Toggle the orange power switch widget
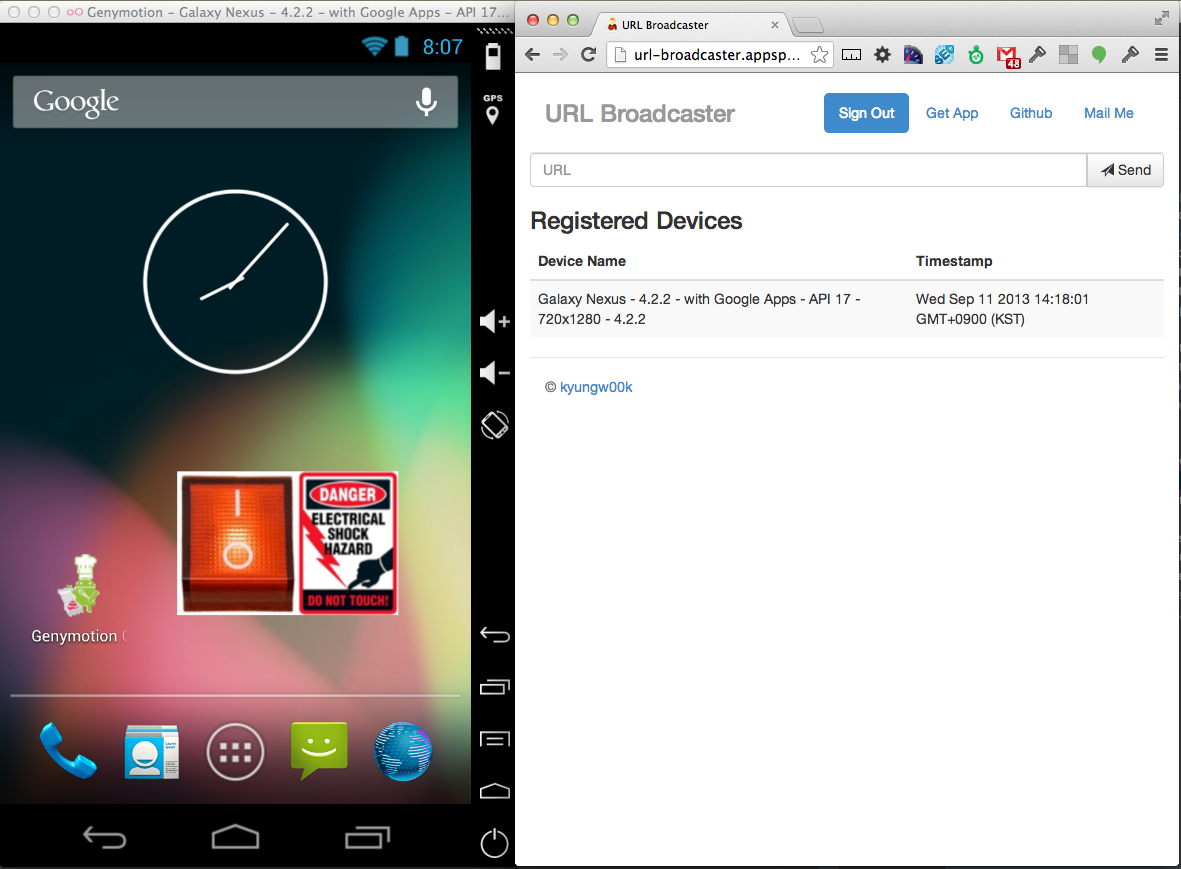The image size is (1181, 869). tap(237, 543)
